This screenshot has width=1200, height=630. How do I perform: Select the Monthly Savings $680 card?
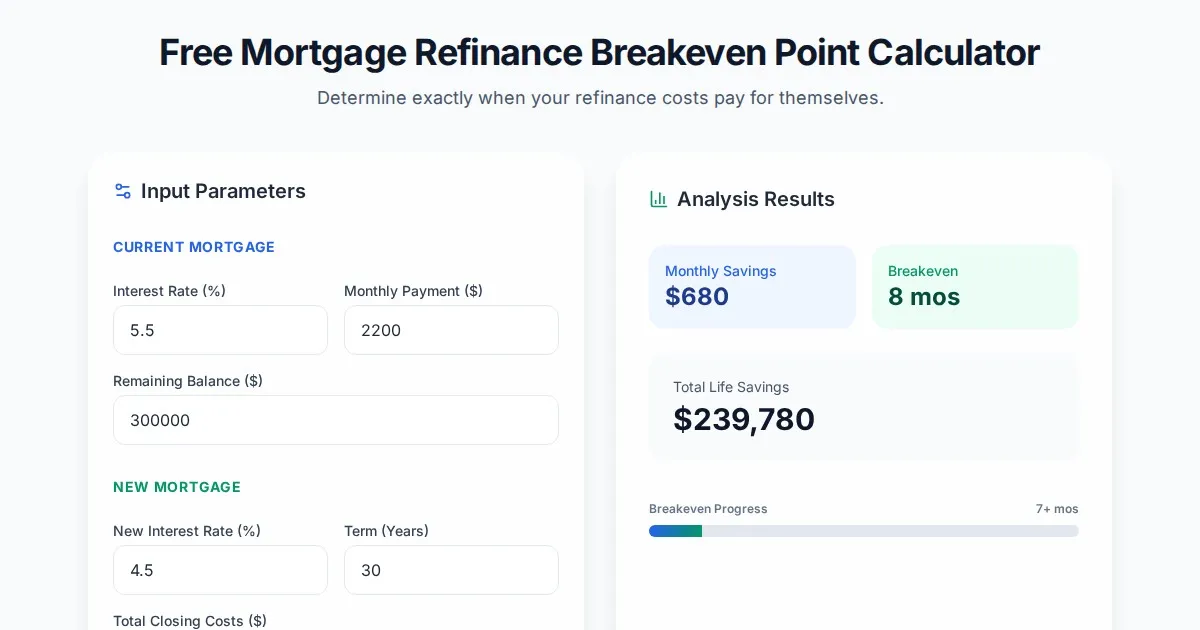pos(752,287)
